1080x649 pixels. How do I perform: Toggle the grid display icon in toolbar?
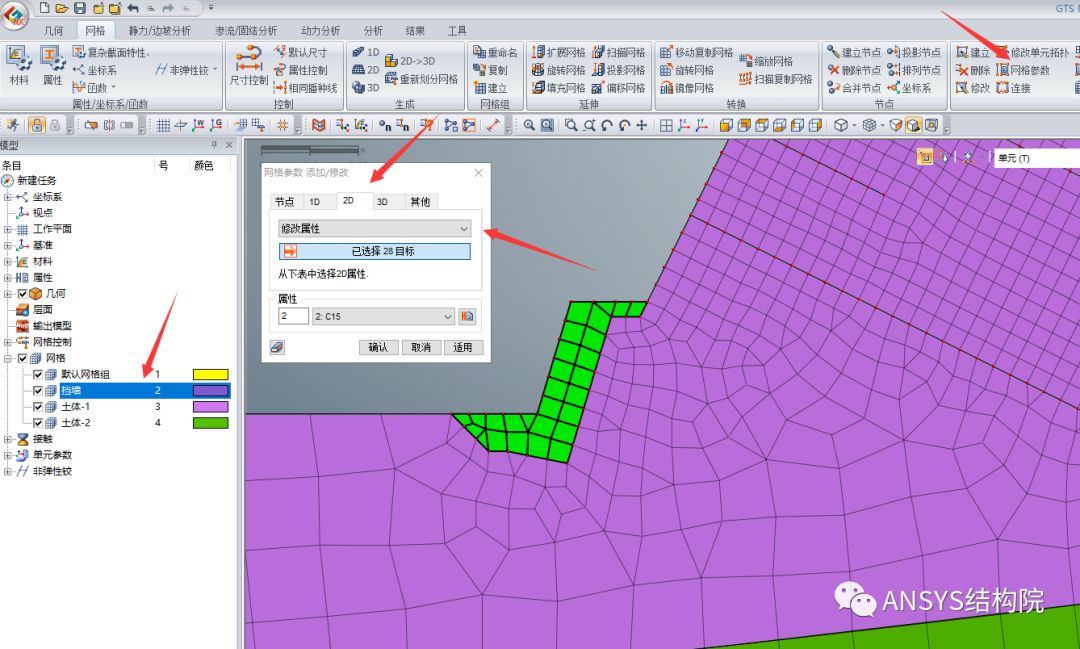click(x=163, y=125)
